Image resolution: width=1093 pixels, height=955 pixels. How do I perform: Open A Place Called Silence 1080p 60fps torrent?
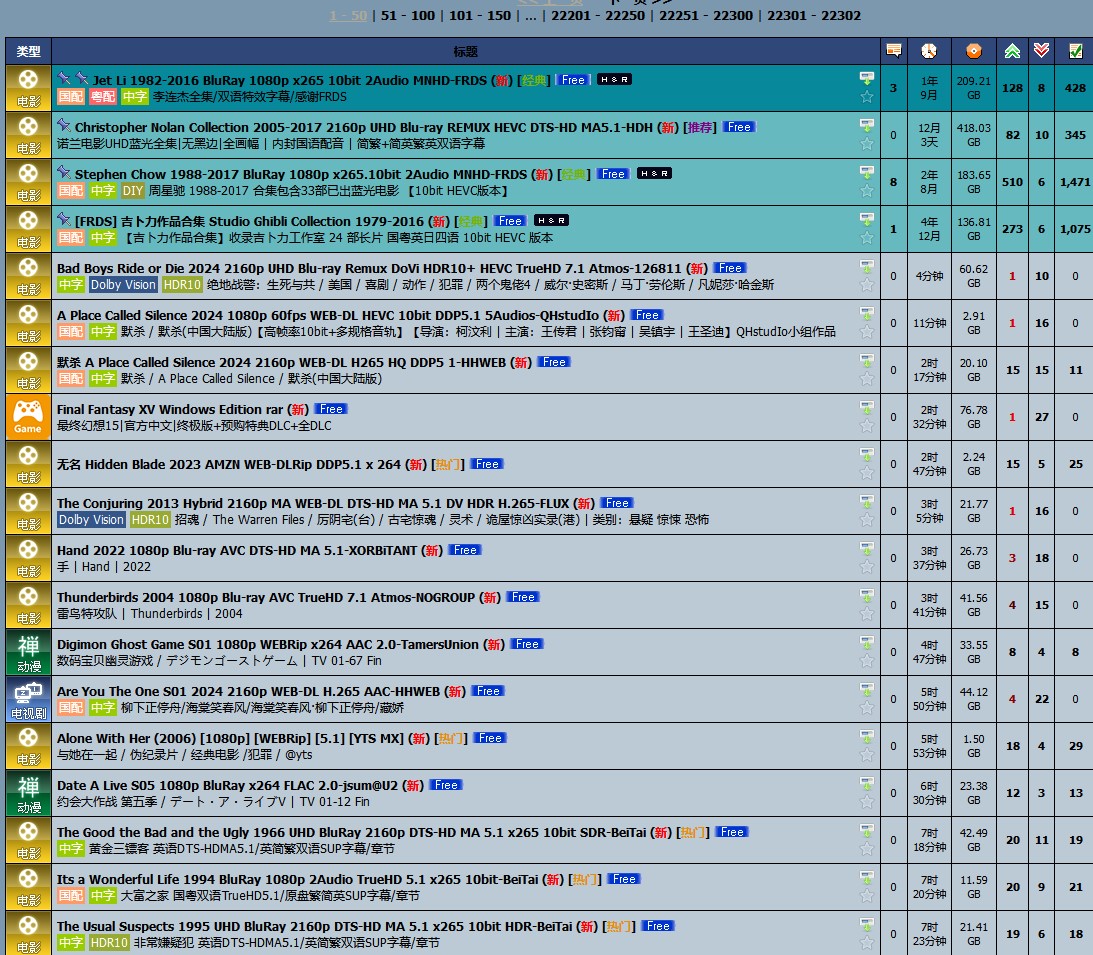click(328, 315)
